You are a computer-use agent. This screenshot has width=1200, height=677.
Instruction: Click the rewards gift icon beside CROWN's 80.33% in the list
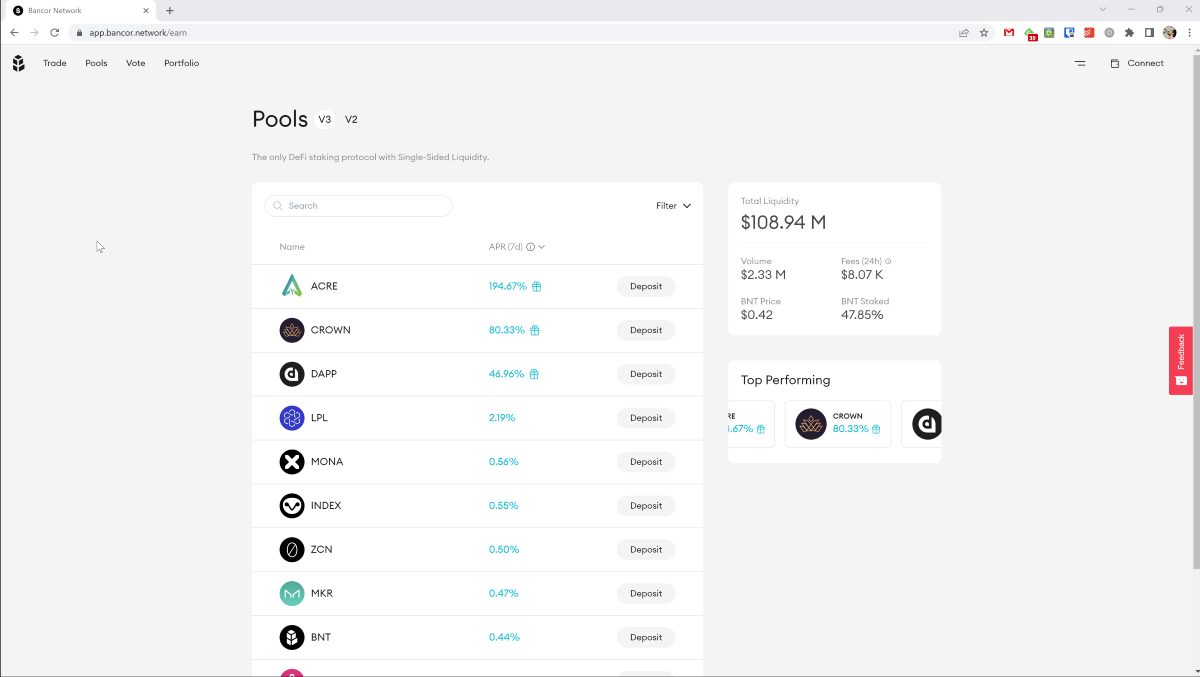pyautogui.click(x=534, y=330)
